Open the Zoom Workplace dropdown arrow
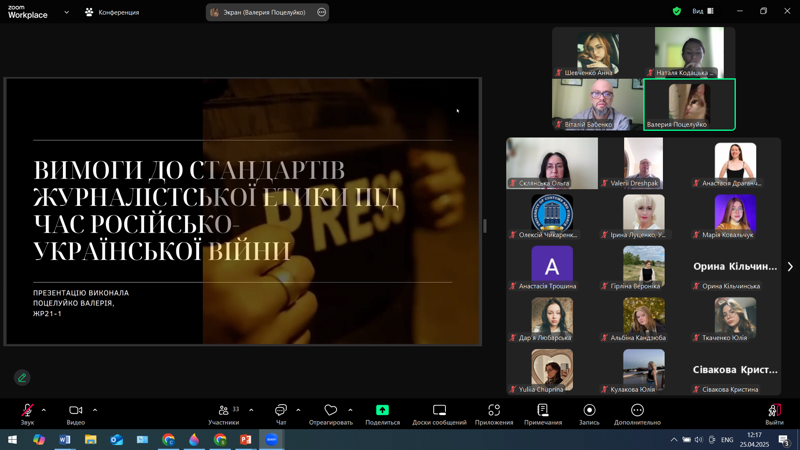This screenshot has height=450, width=800. point(66,12)
